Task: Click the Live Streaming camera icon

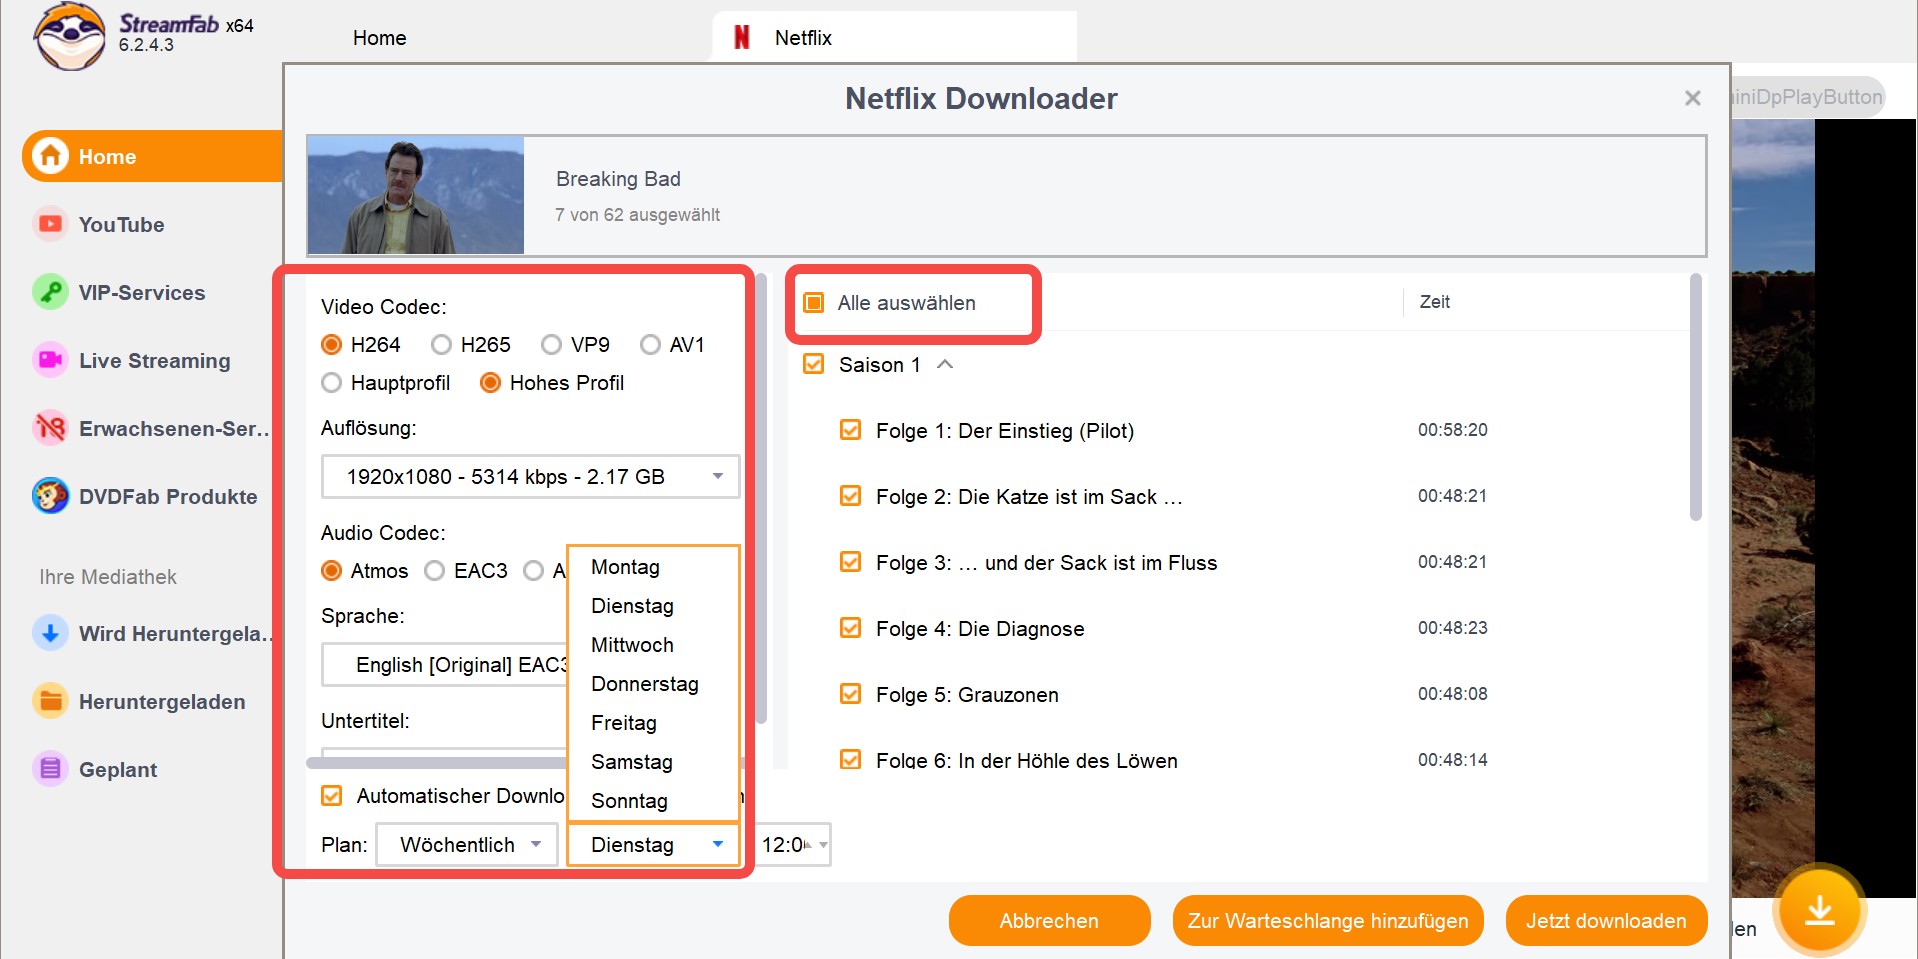Action: (50, 360)
